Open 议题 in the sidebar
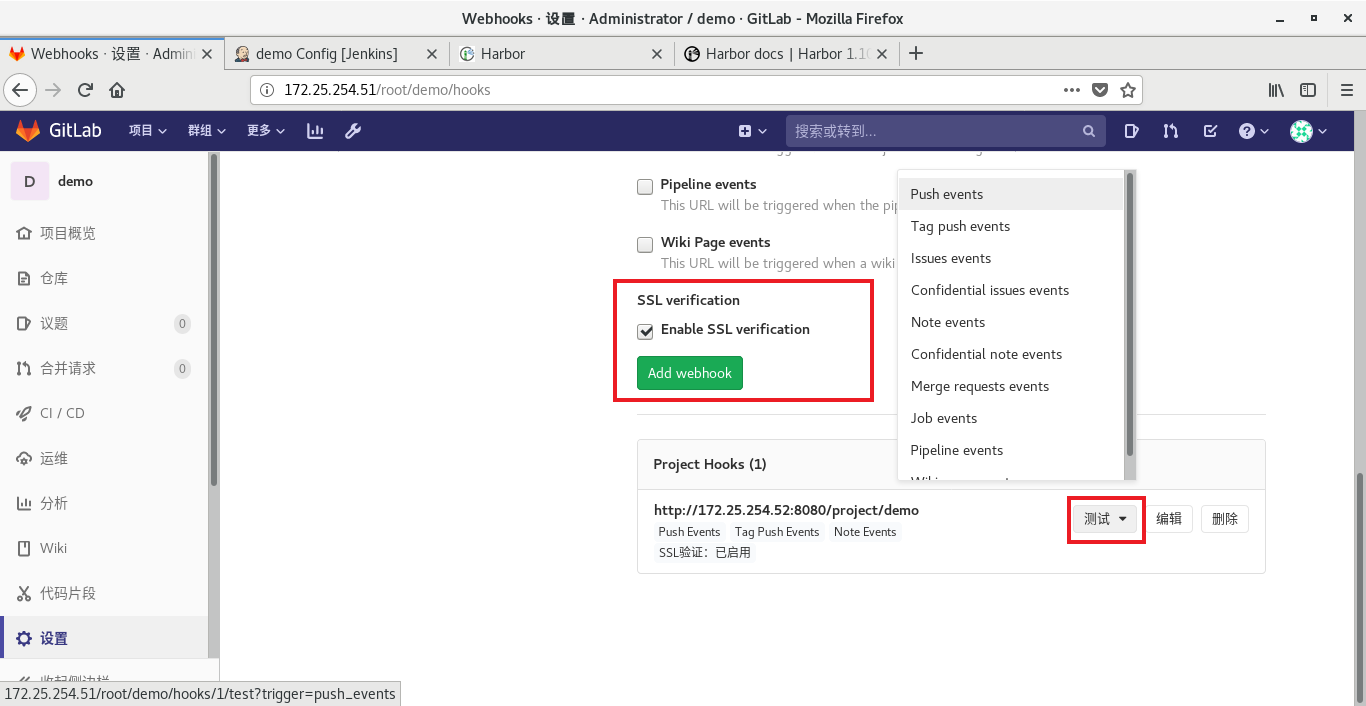 54,323
